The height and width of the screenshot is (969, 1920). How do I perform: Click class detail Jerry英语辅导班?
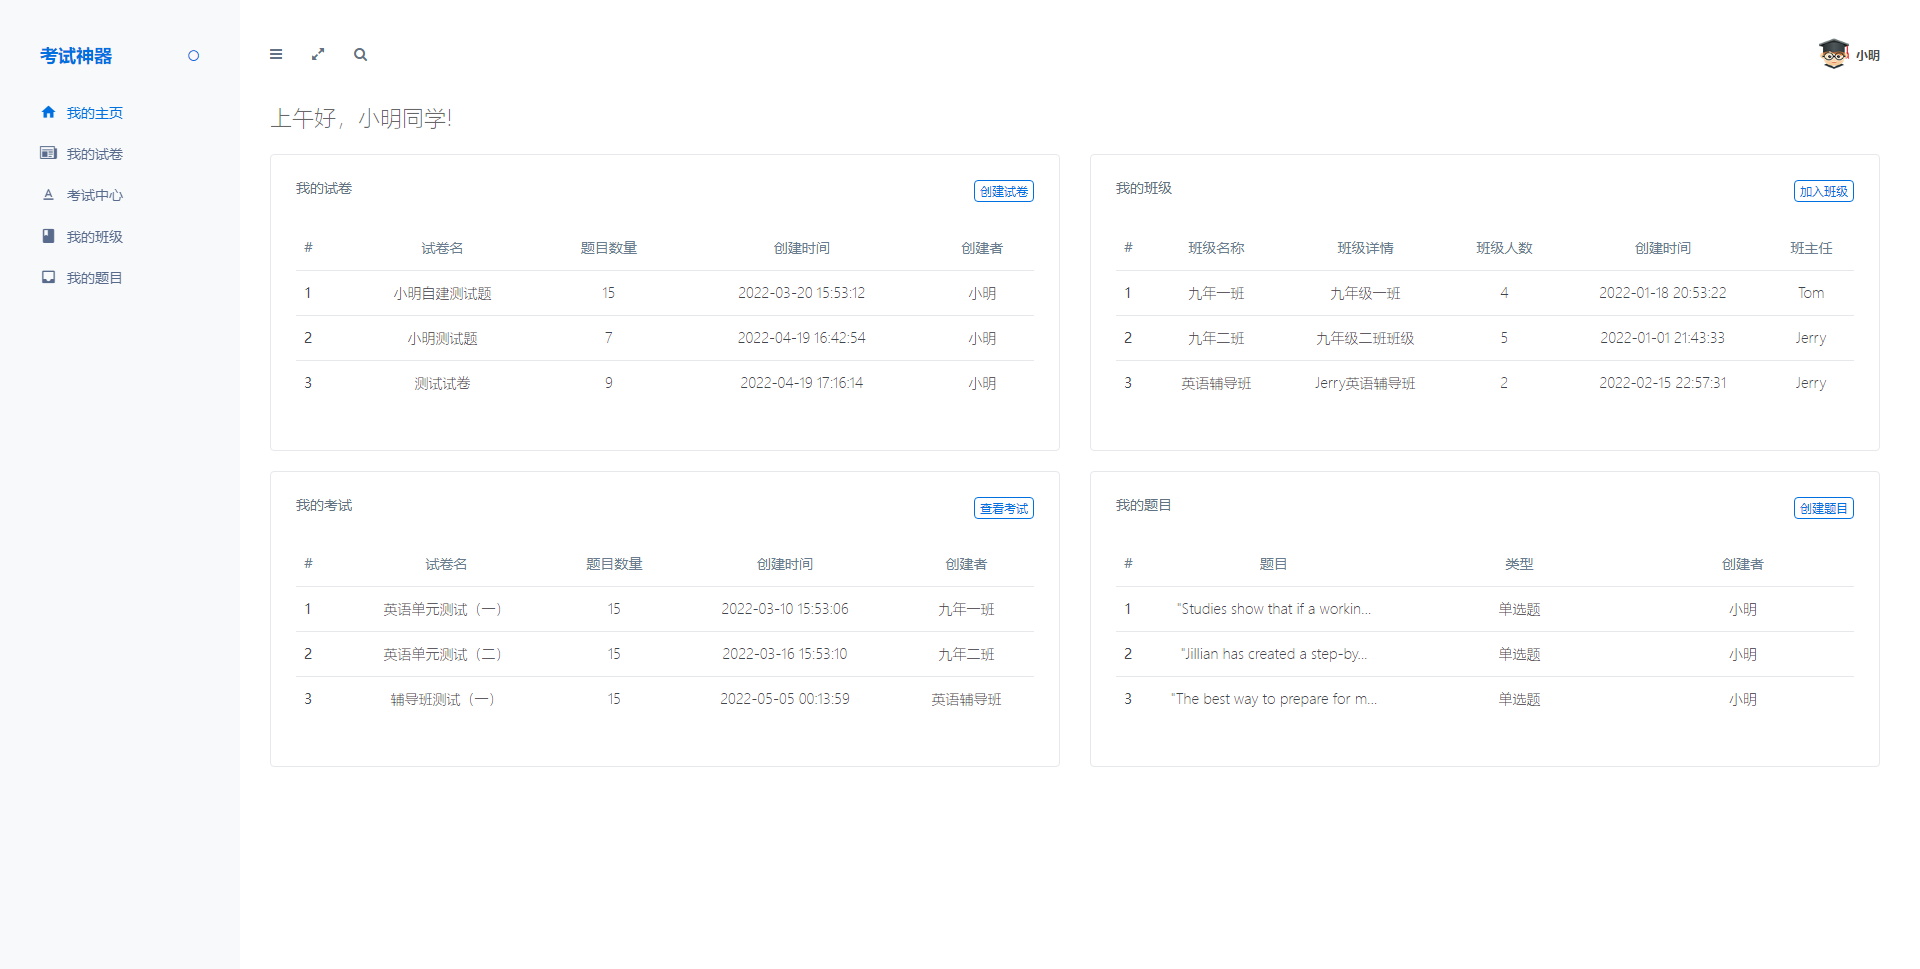1365,383
